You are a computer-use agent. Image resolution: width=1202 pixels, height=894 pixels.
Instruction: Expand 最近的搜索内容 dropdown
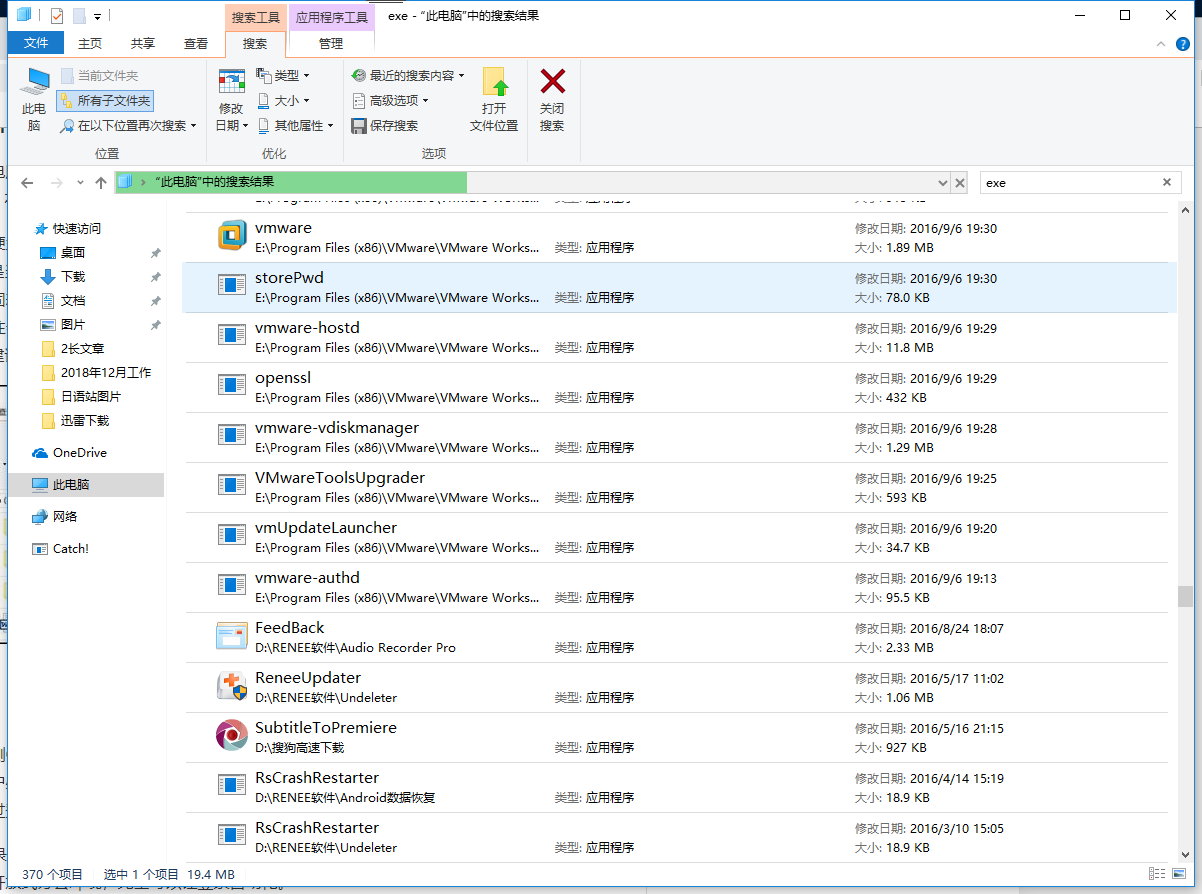408,76
